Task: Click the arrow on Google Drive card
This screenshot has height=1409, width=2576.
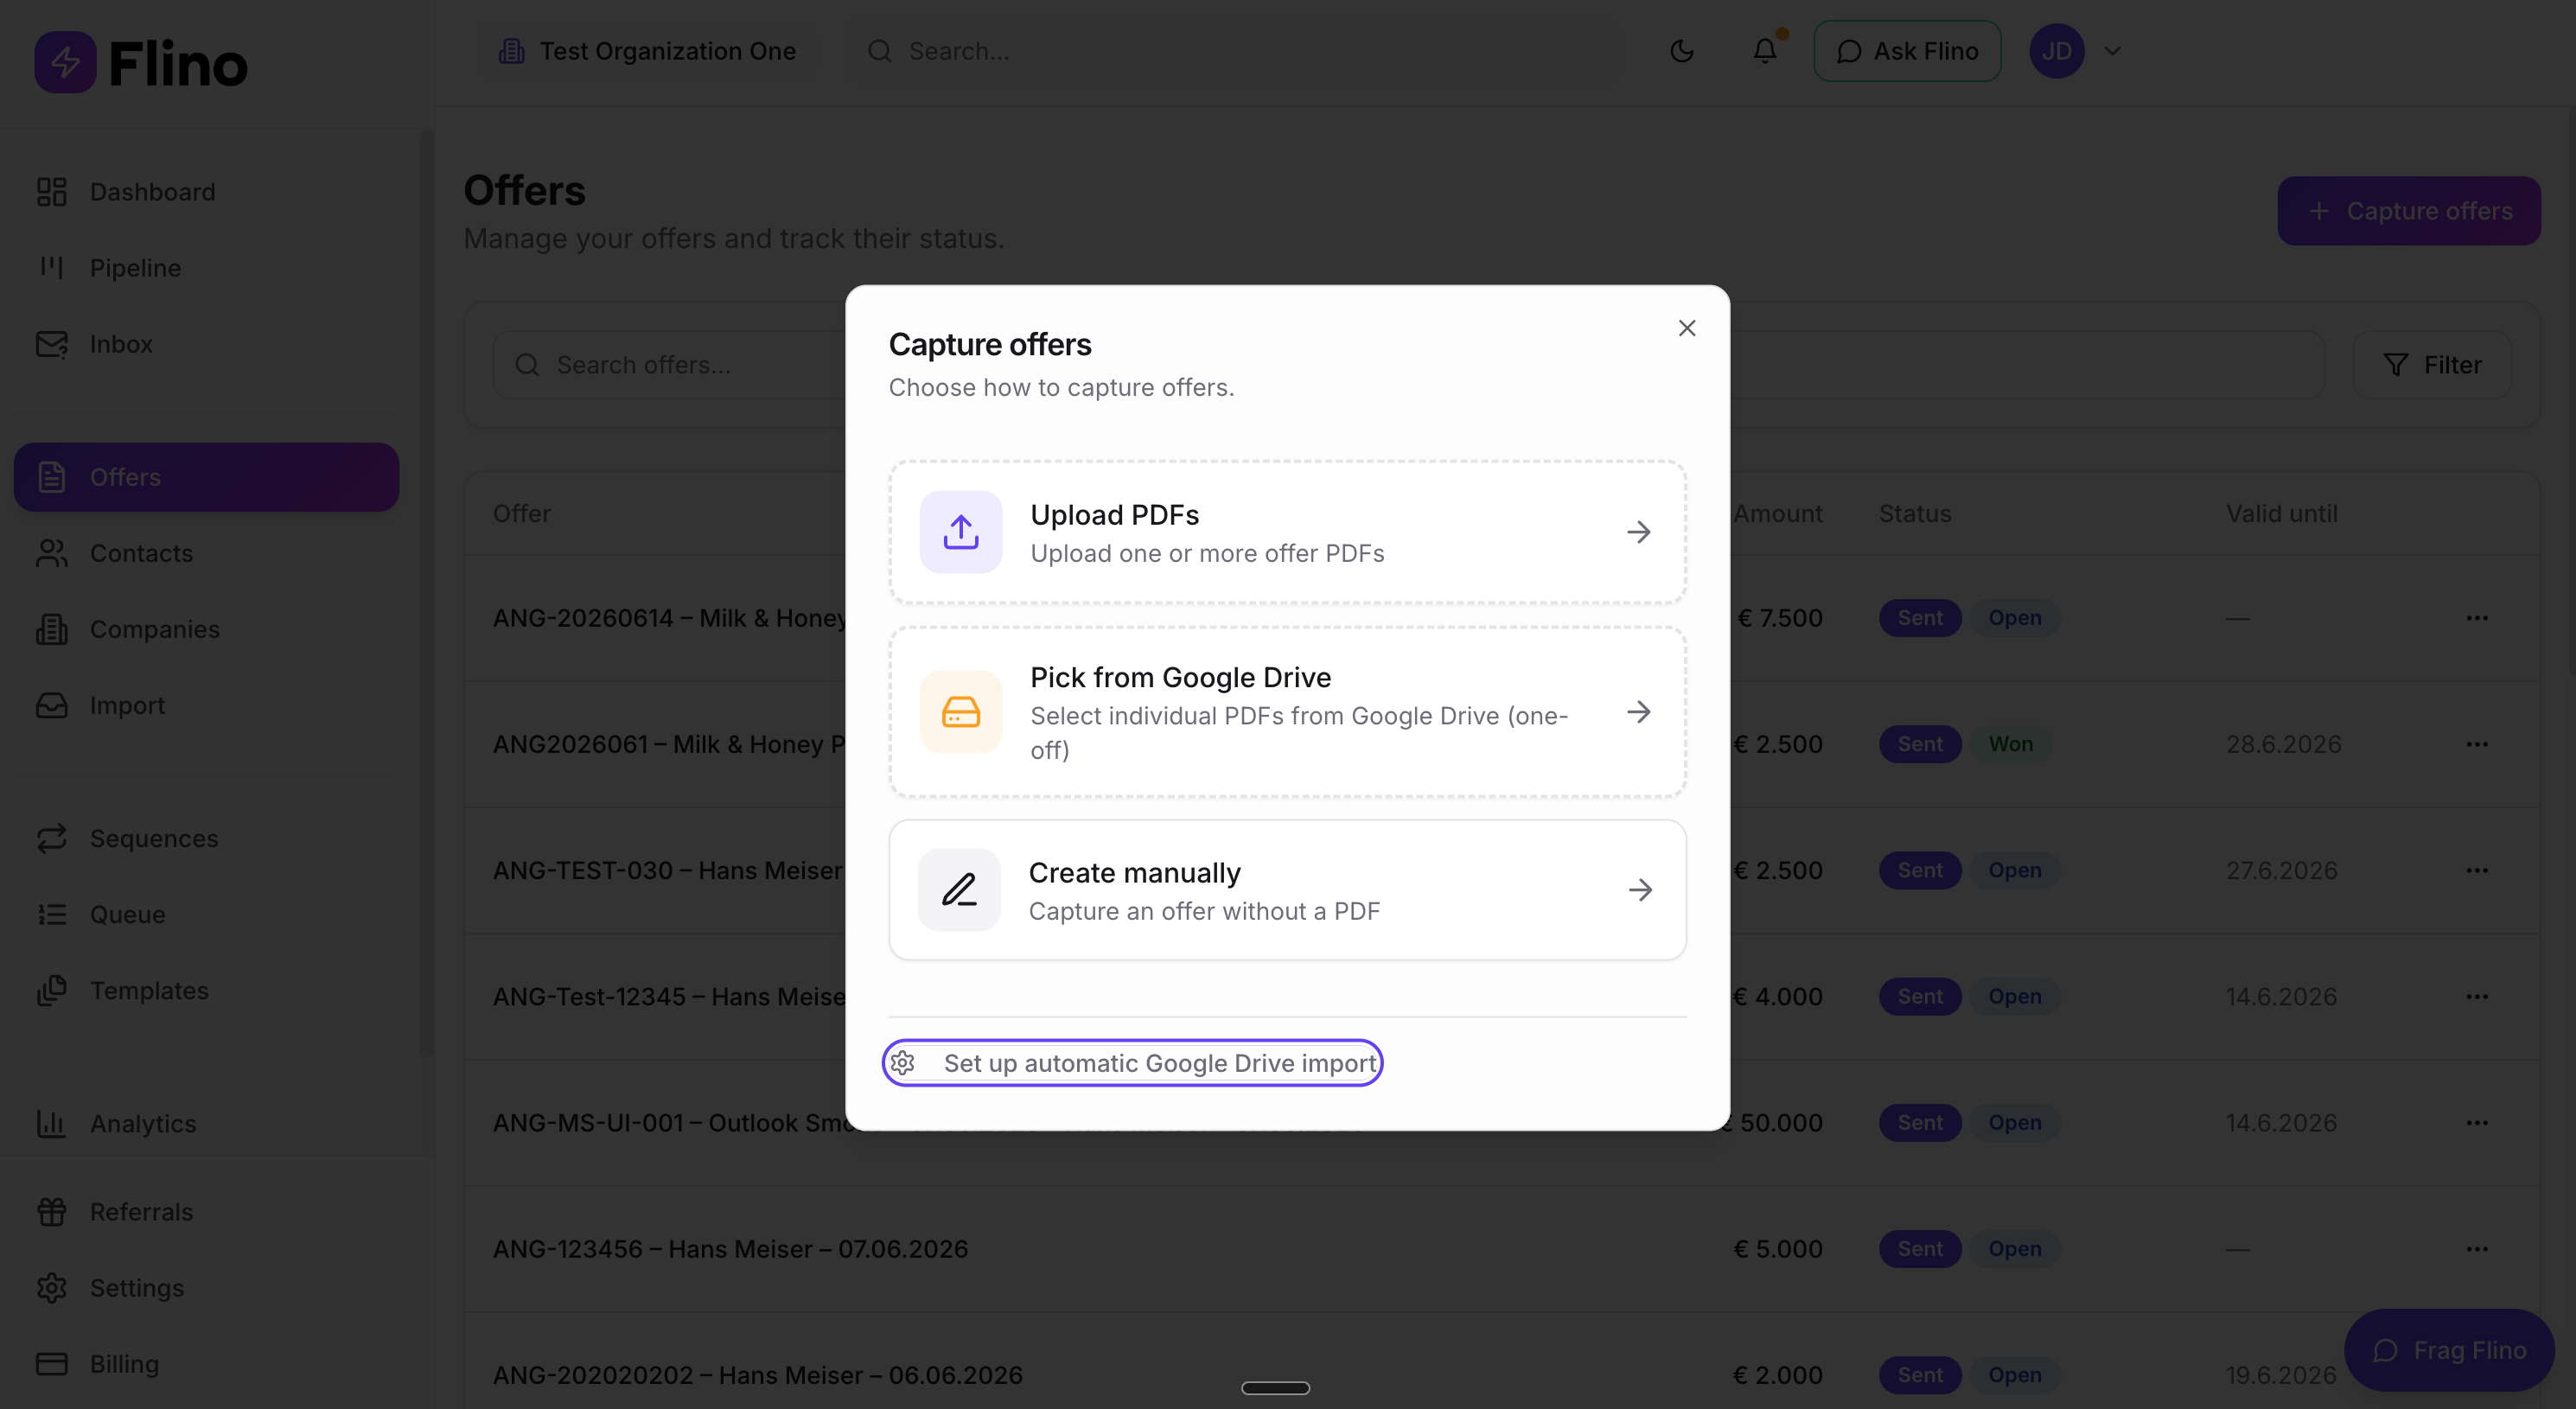Action: [x=1638, y=712]
